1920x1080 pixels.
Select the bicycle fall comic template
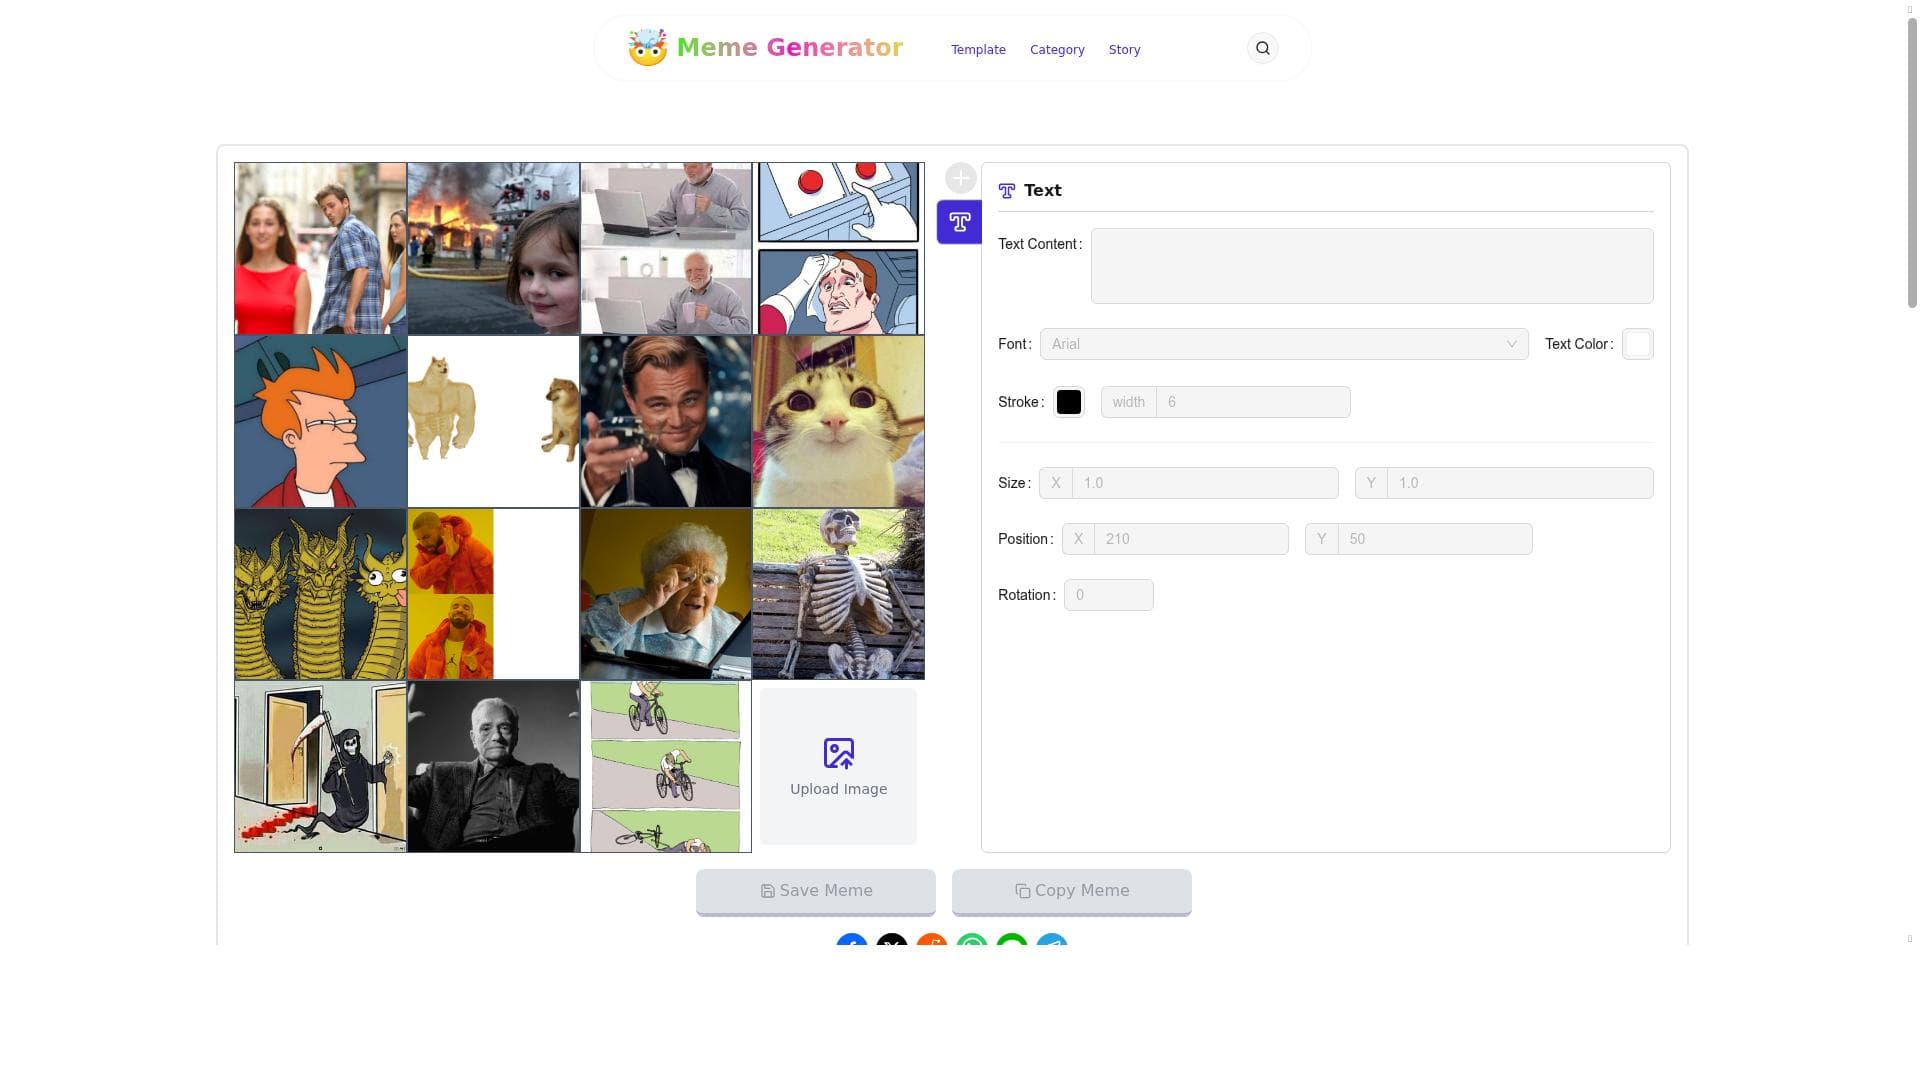[x=666, y=767]
